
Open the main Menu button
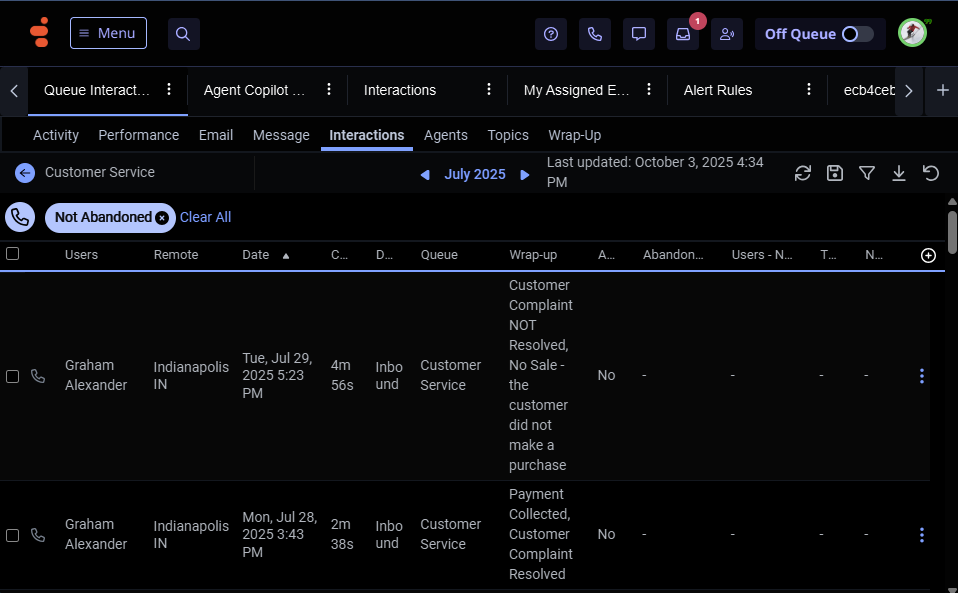point(108,33)
